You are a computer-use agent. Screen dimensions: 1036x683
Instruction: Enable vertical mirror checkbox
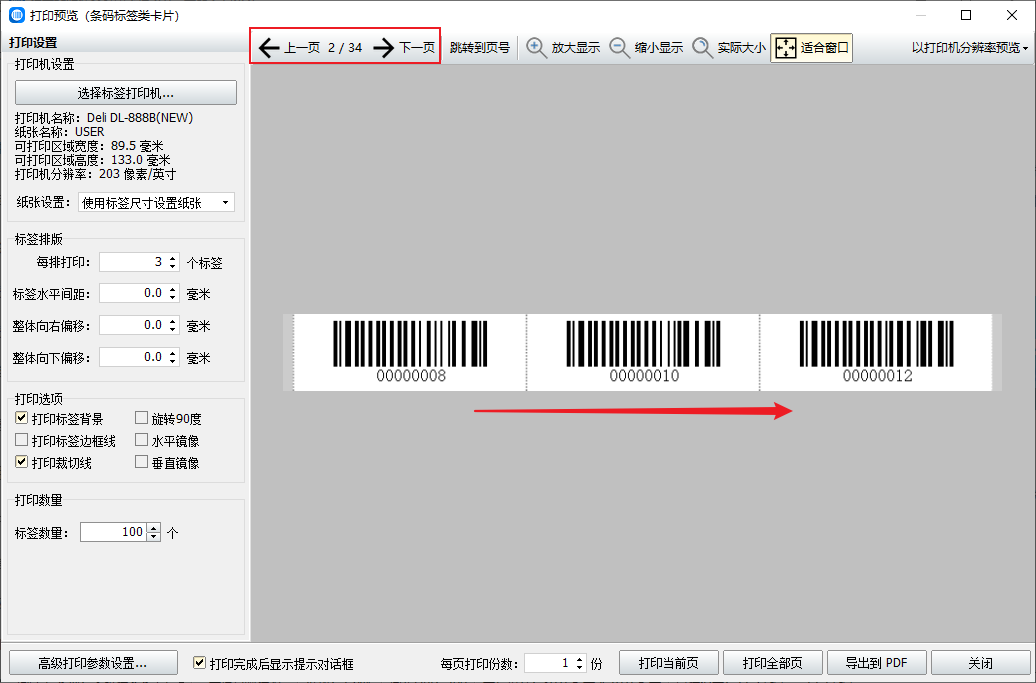(141, 462)
